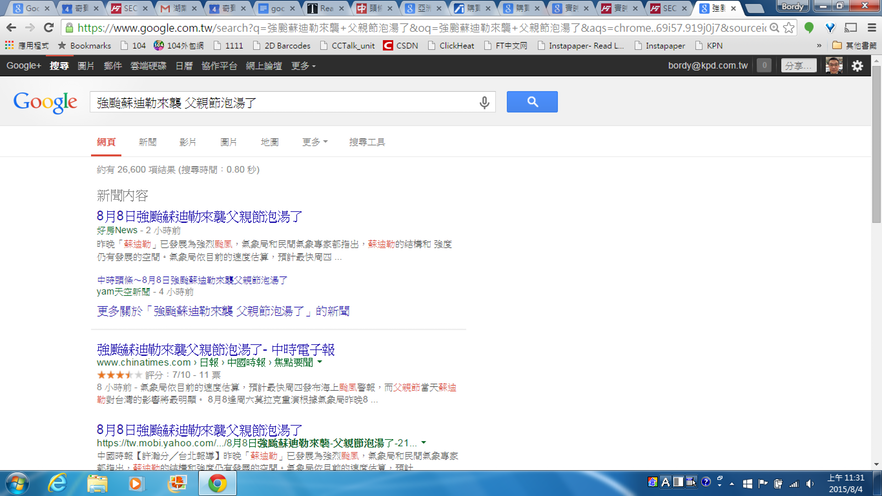Click the browser forward arrow
Viewport: 882px width, 496px height.
[29, 28]
